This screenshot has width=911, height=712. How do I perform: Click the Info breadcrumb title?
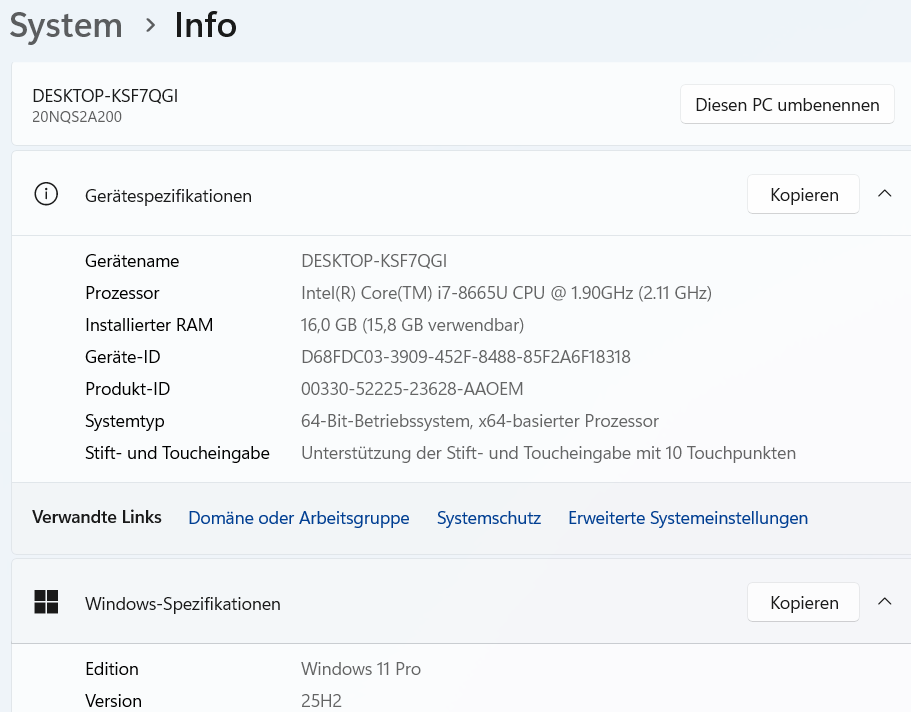206,26
